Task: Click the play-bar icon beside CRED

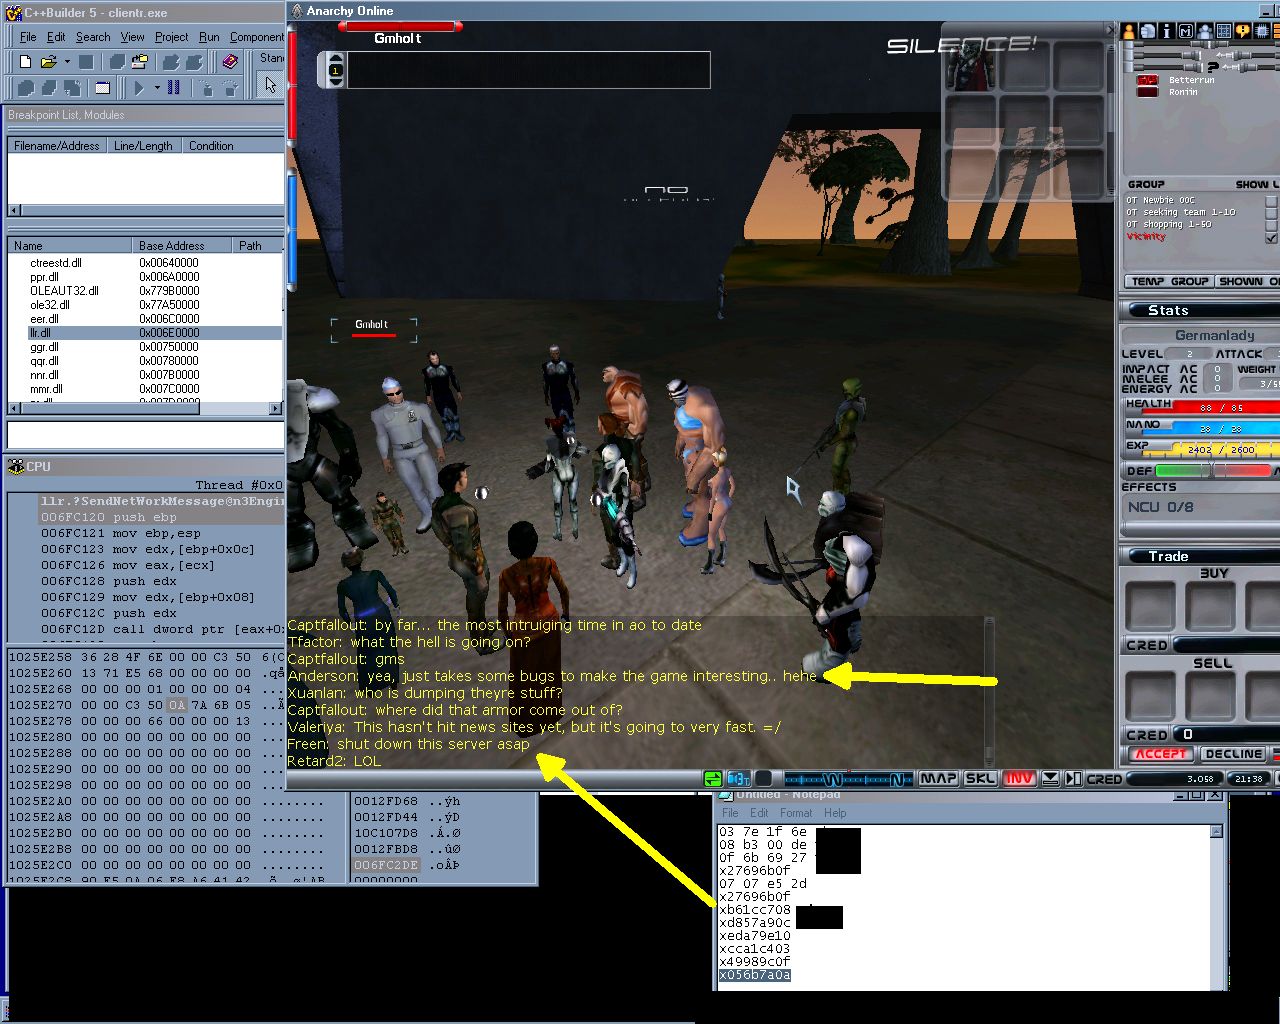Action: (x=1074, y=779)
